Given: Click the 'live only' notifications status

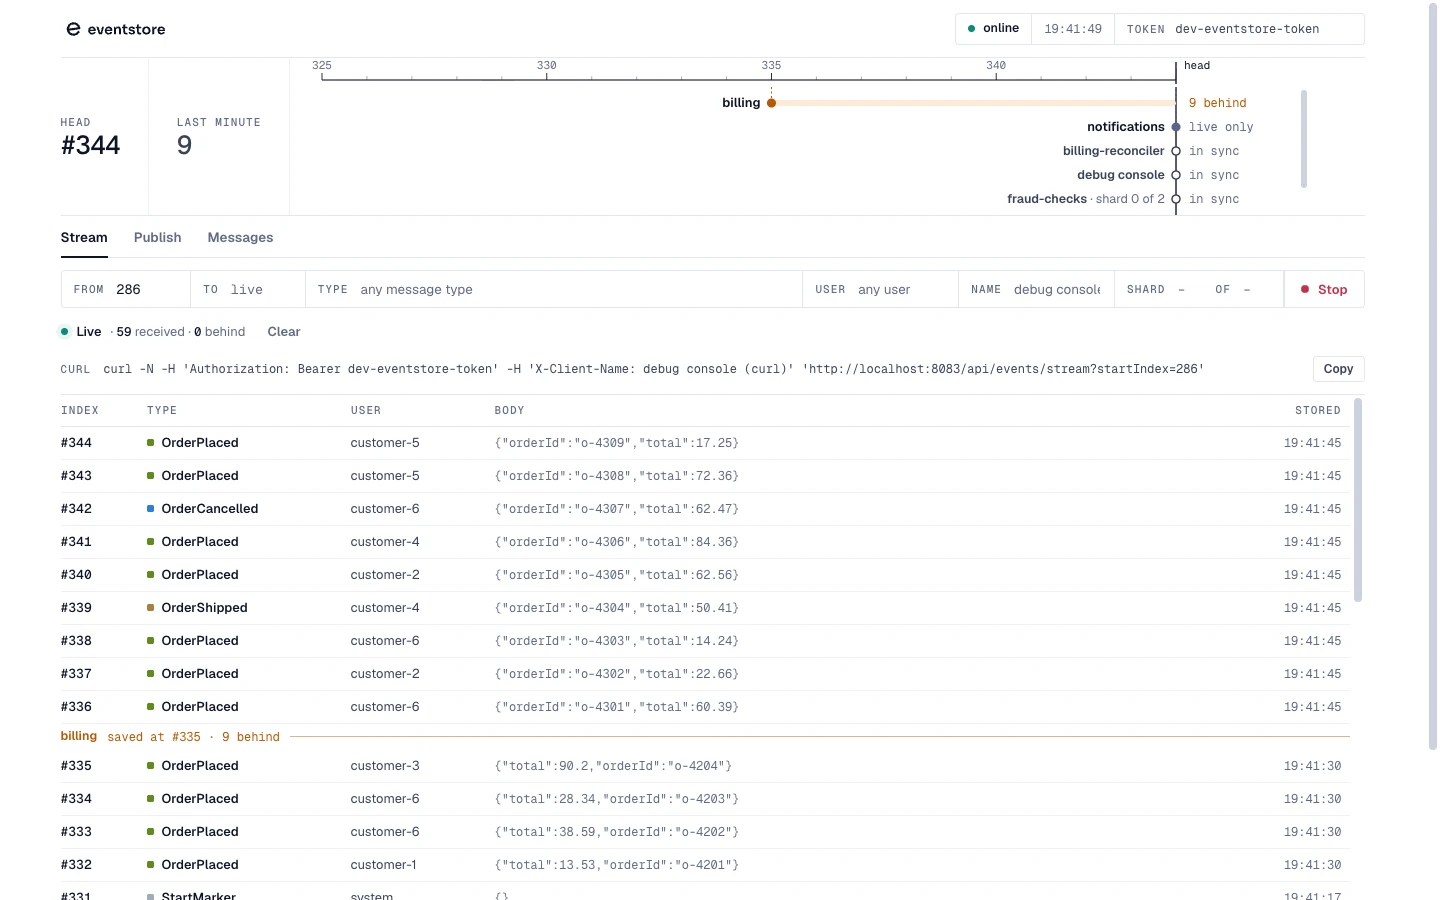Looking at the screenshot, I should click(x=1221, y=127).
